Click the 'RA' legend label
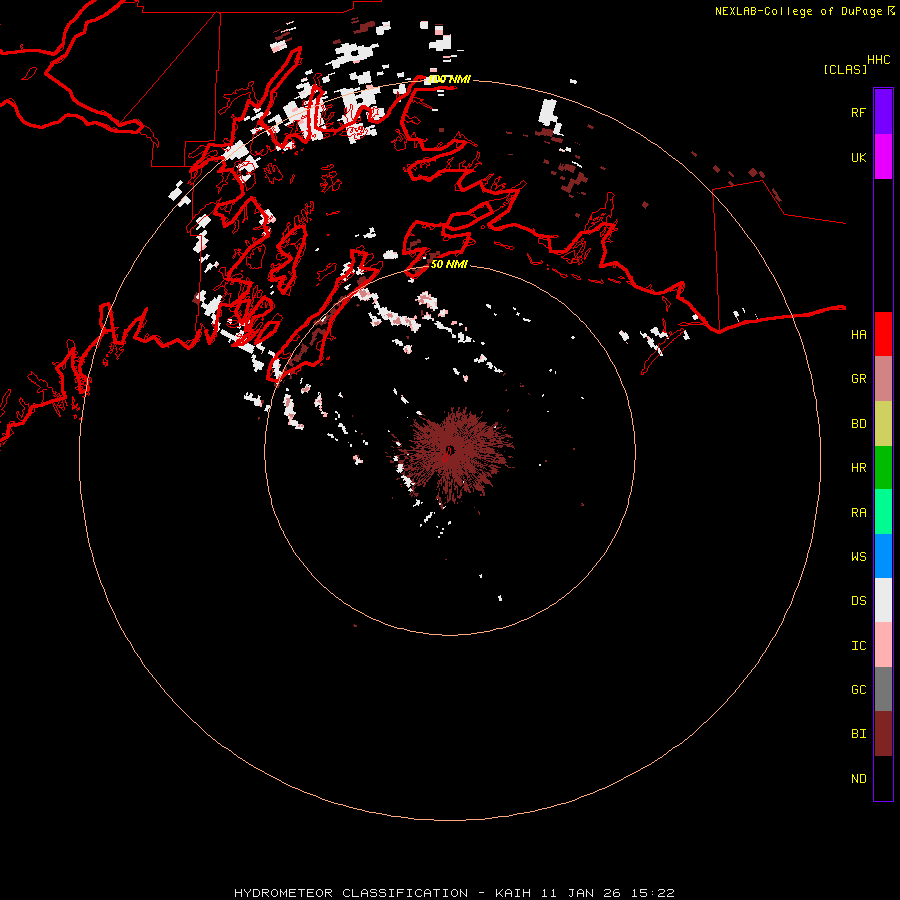Viewport: 900px width, 900px height. [x=858, y=513]
